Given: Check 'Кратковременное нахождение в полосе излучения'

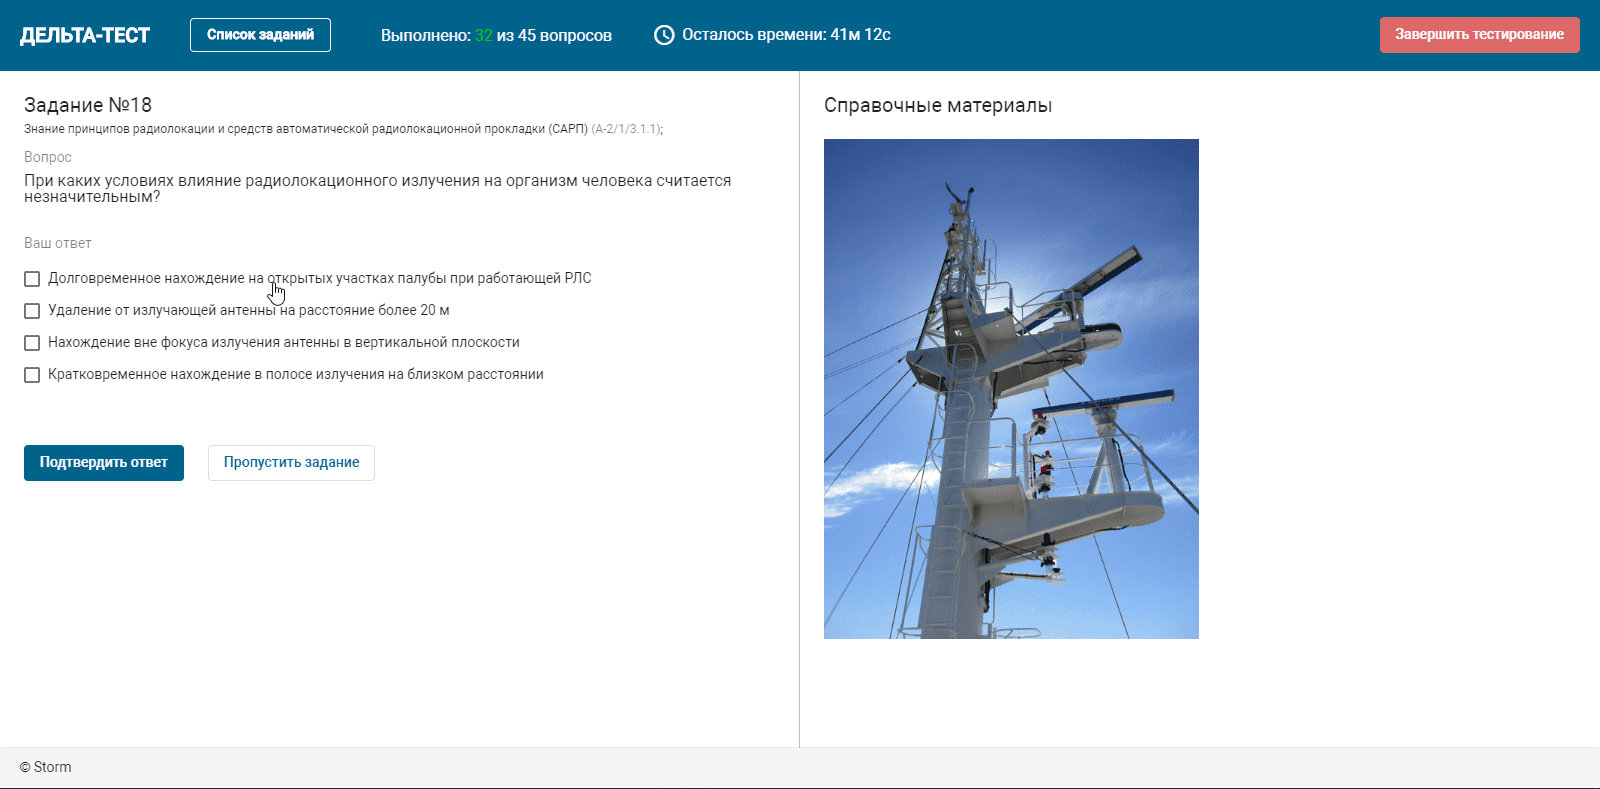Looking at the screenshot, I should (32, 375).
